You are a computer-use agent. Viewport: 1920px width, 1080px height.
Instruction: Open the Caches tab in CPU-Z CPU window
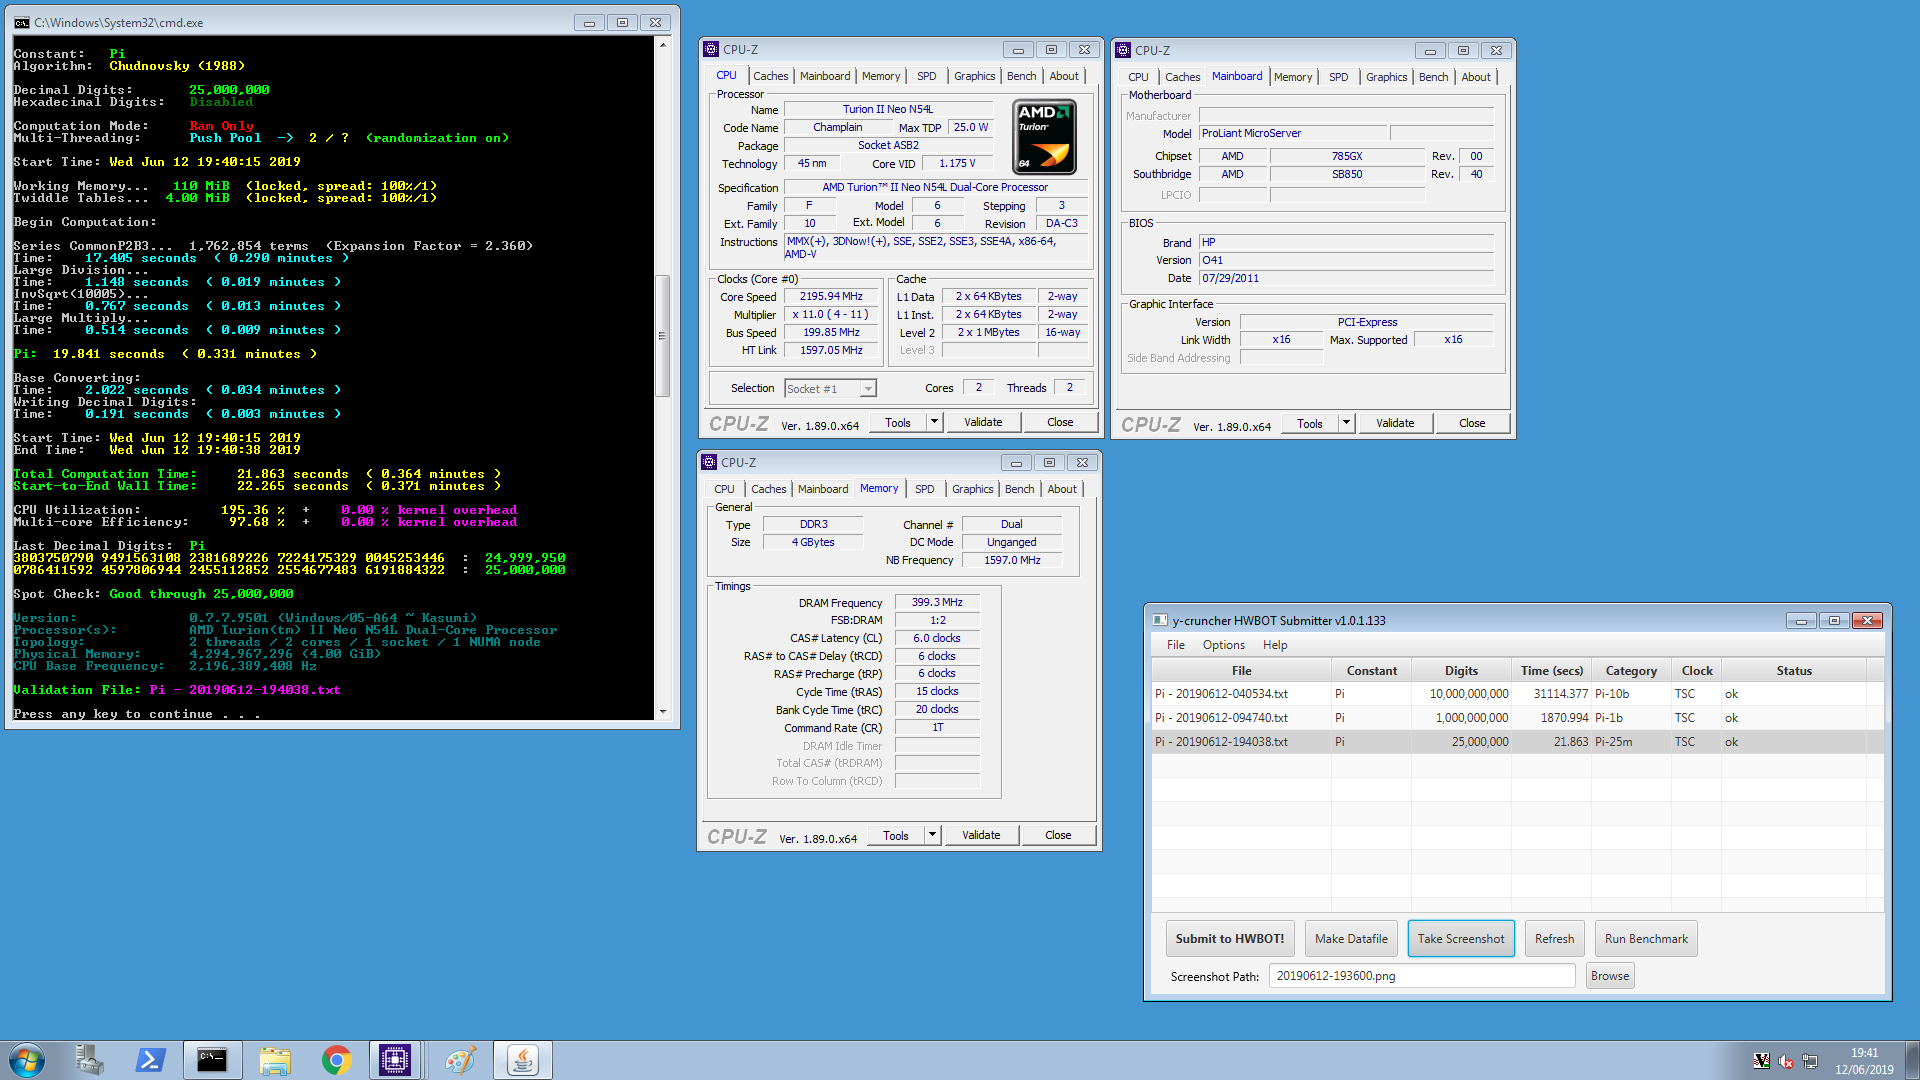[770, 76]
